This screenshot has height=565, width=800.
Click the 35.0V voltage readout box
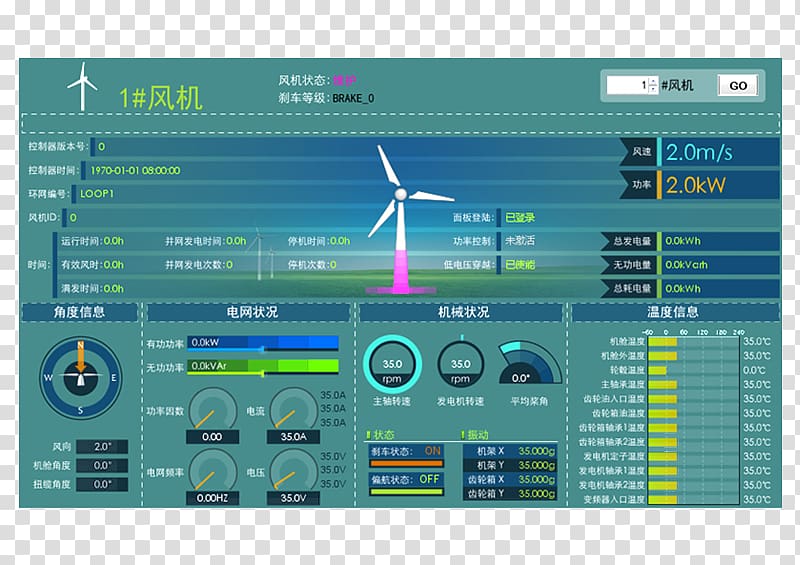tap(293, 498)
